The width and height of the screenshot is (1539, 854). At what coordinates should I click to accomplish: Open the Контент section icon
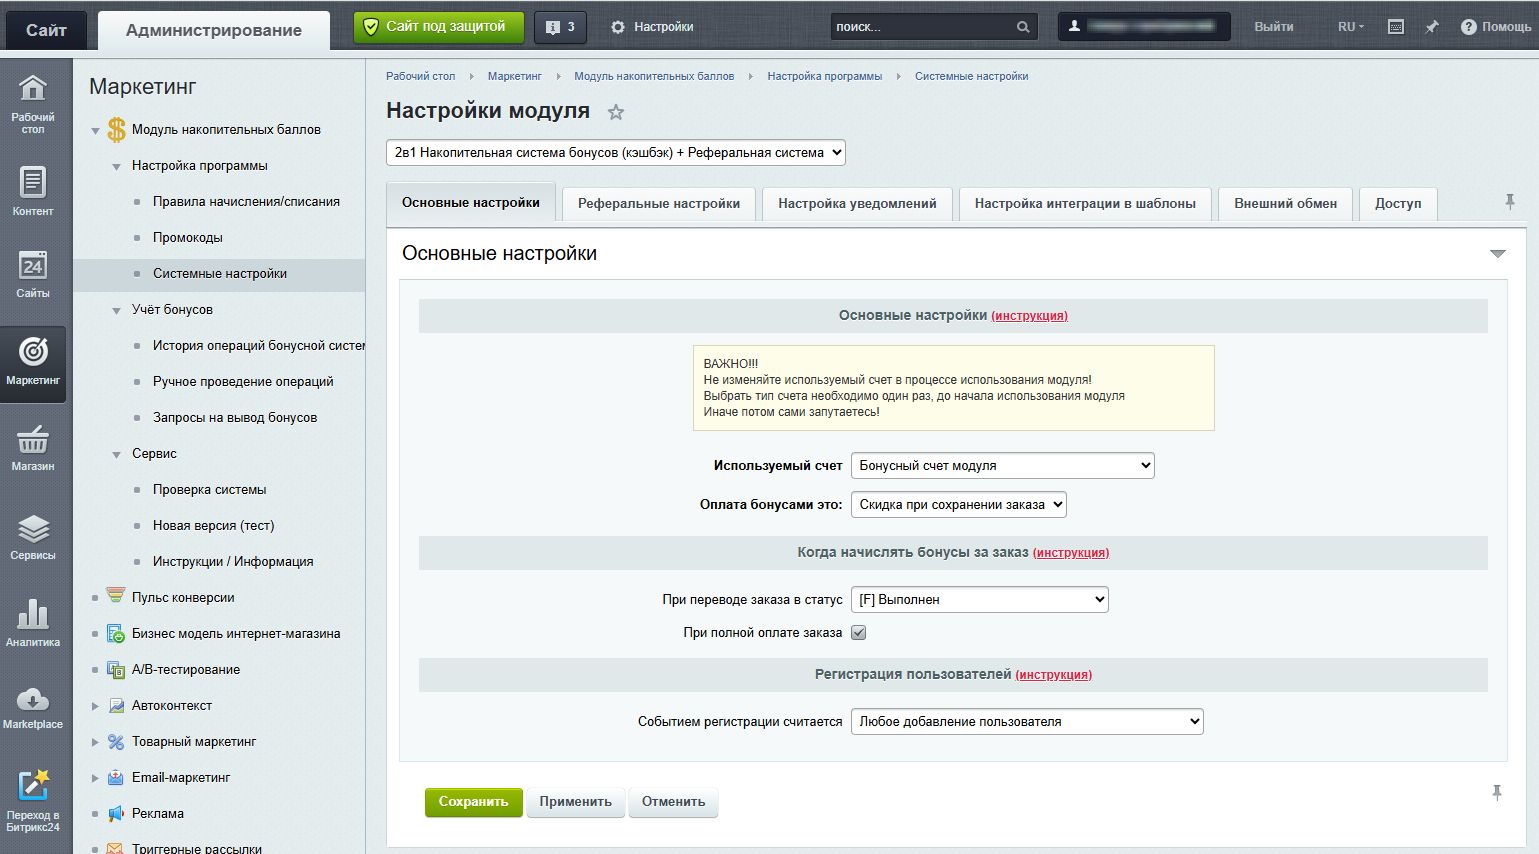pyautogui.click(x=33, y=192)
